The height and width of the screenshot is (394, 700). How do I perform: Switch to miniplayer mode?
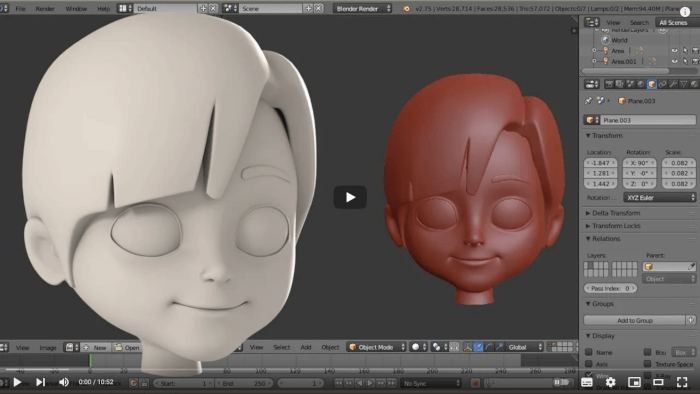tap(634, 382)
